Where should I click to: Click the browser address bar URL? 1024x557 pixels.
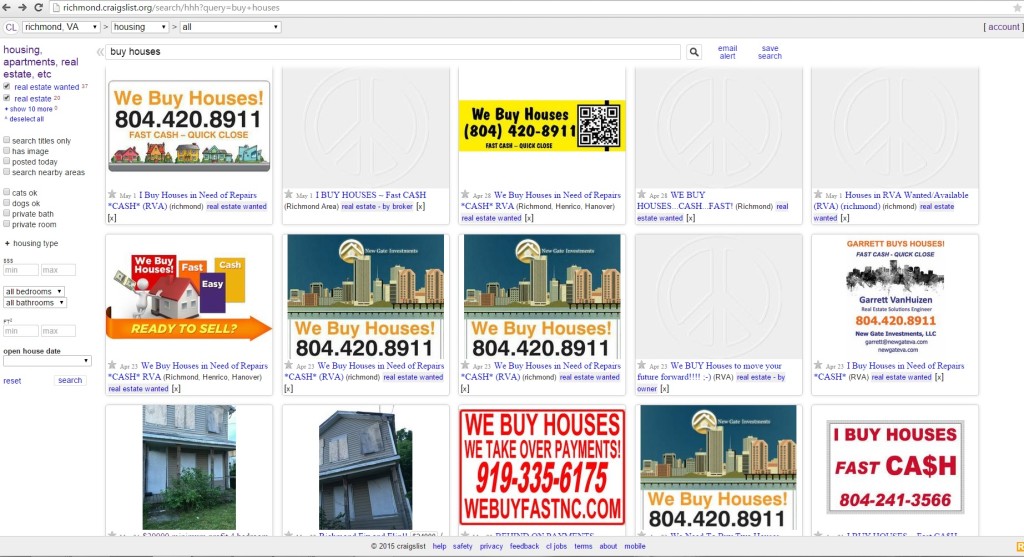171,8
